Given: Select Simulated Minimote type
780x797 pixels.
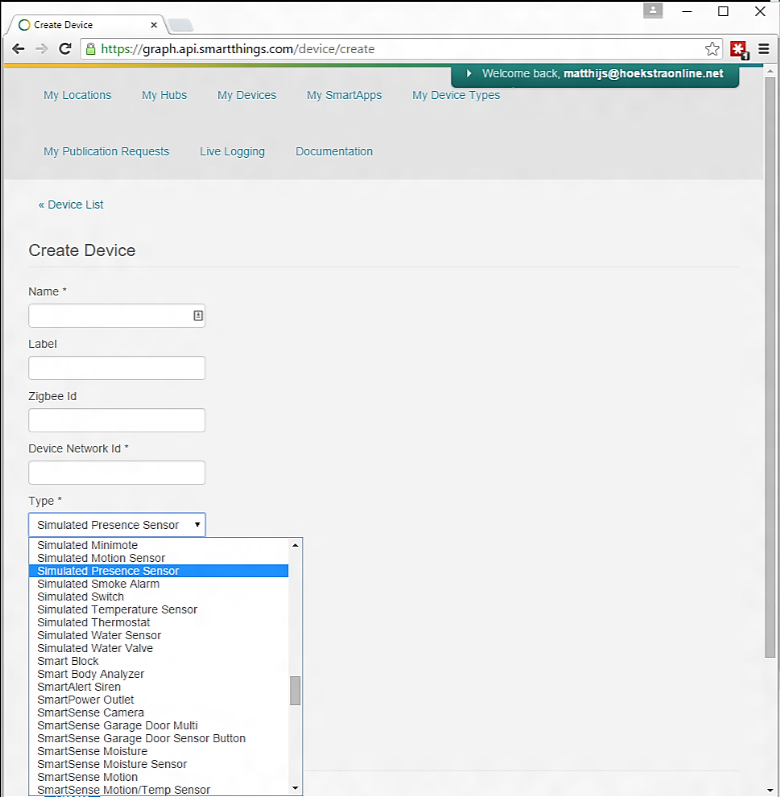Looking at the screenshot, I should tap(159, 545).
